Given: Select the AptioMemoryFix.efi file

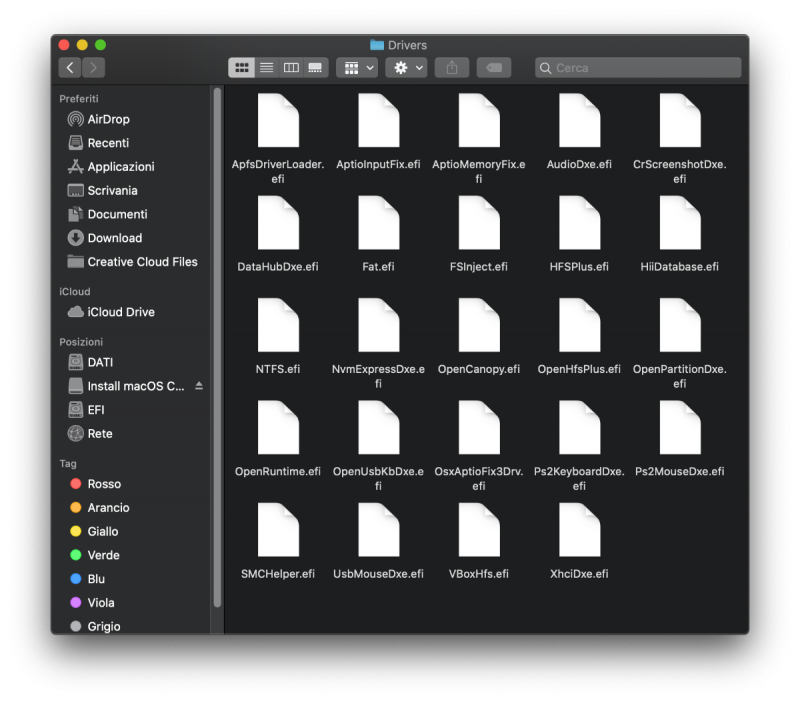Looking at the screenshot, I should click(x=479, y=138).
